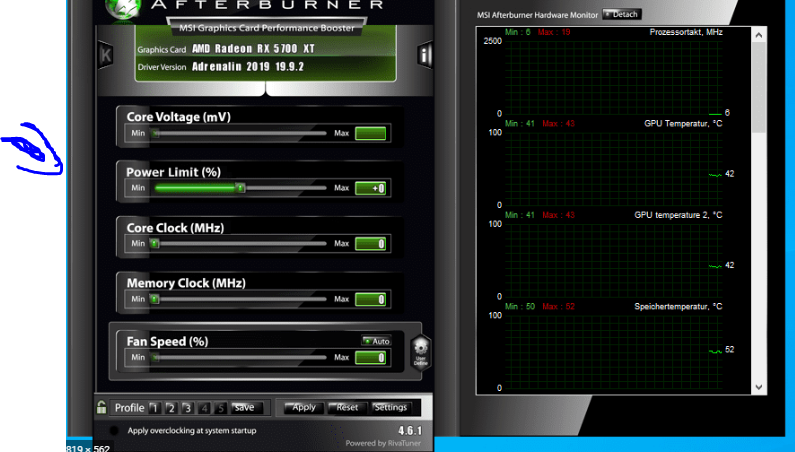This screenshot has height=452, width=795.
Task: Click the Max : 52 memory temperature reading
Action: pyautogui.click(x=558, y=306)
